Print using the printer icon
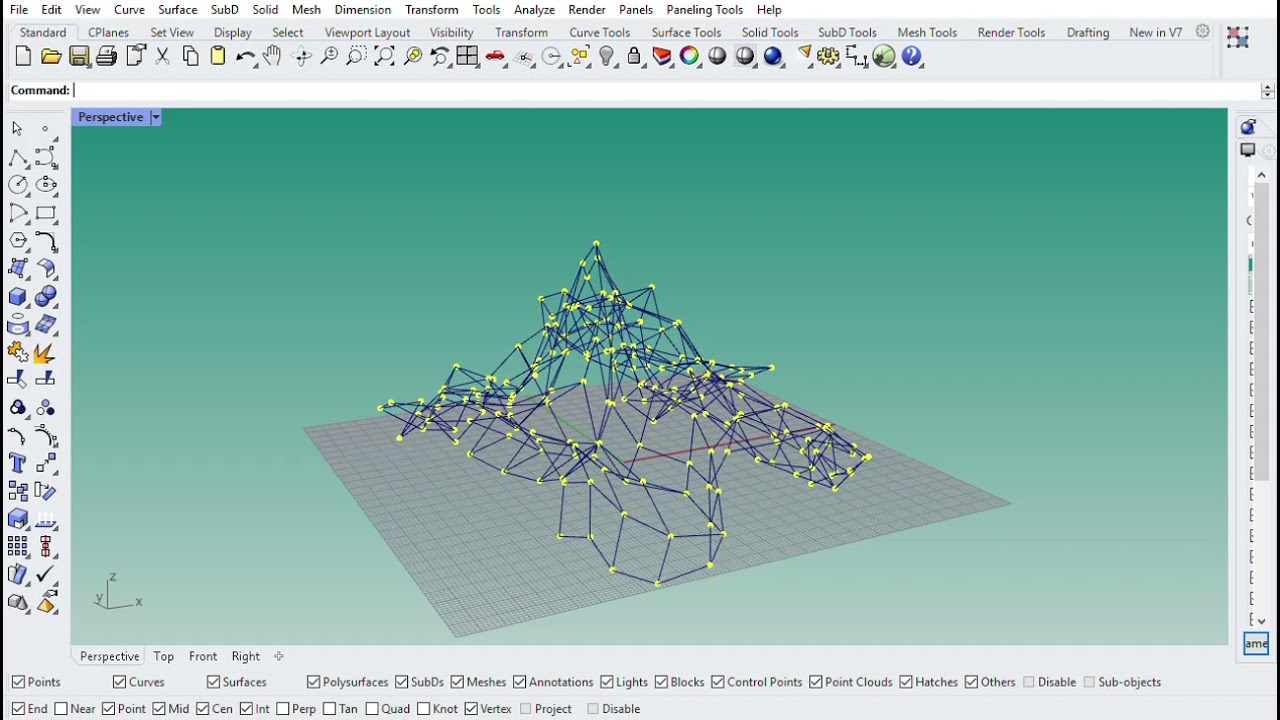1280x720 pixels. coord(106,56)
